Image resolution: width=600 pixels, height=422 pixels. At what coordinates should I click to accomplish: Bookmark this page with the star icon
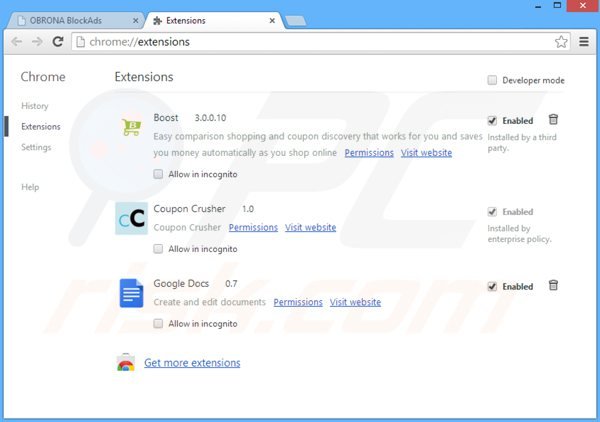(x=561, y=42)
